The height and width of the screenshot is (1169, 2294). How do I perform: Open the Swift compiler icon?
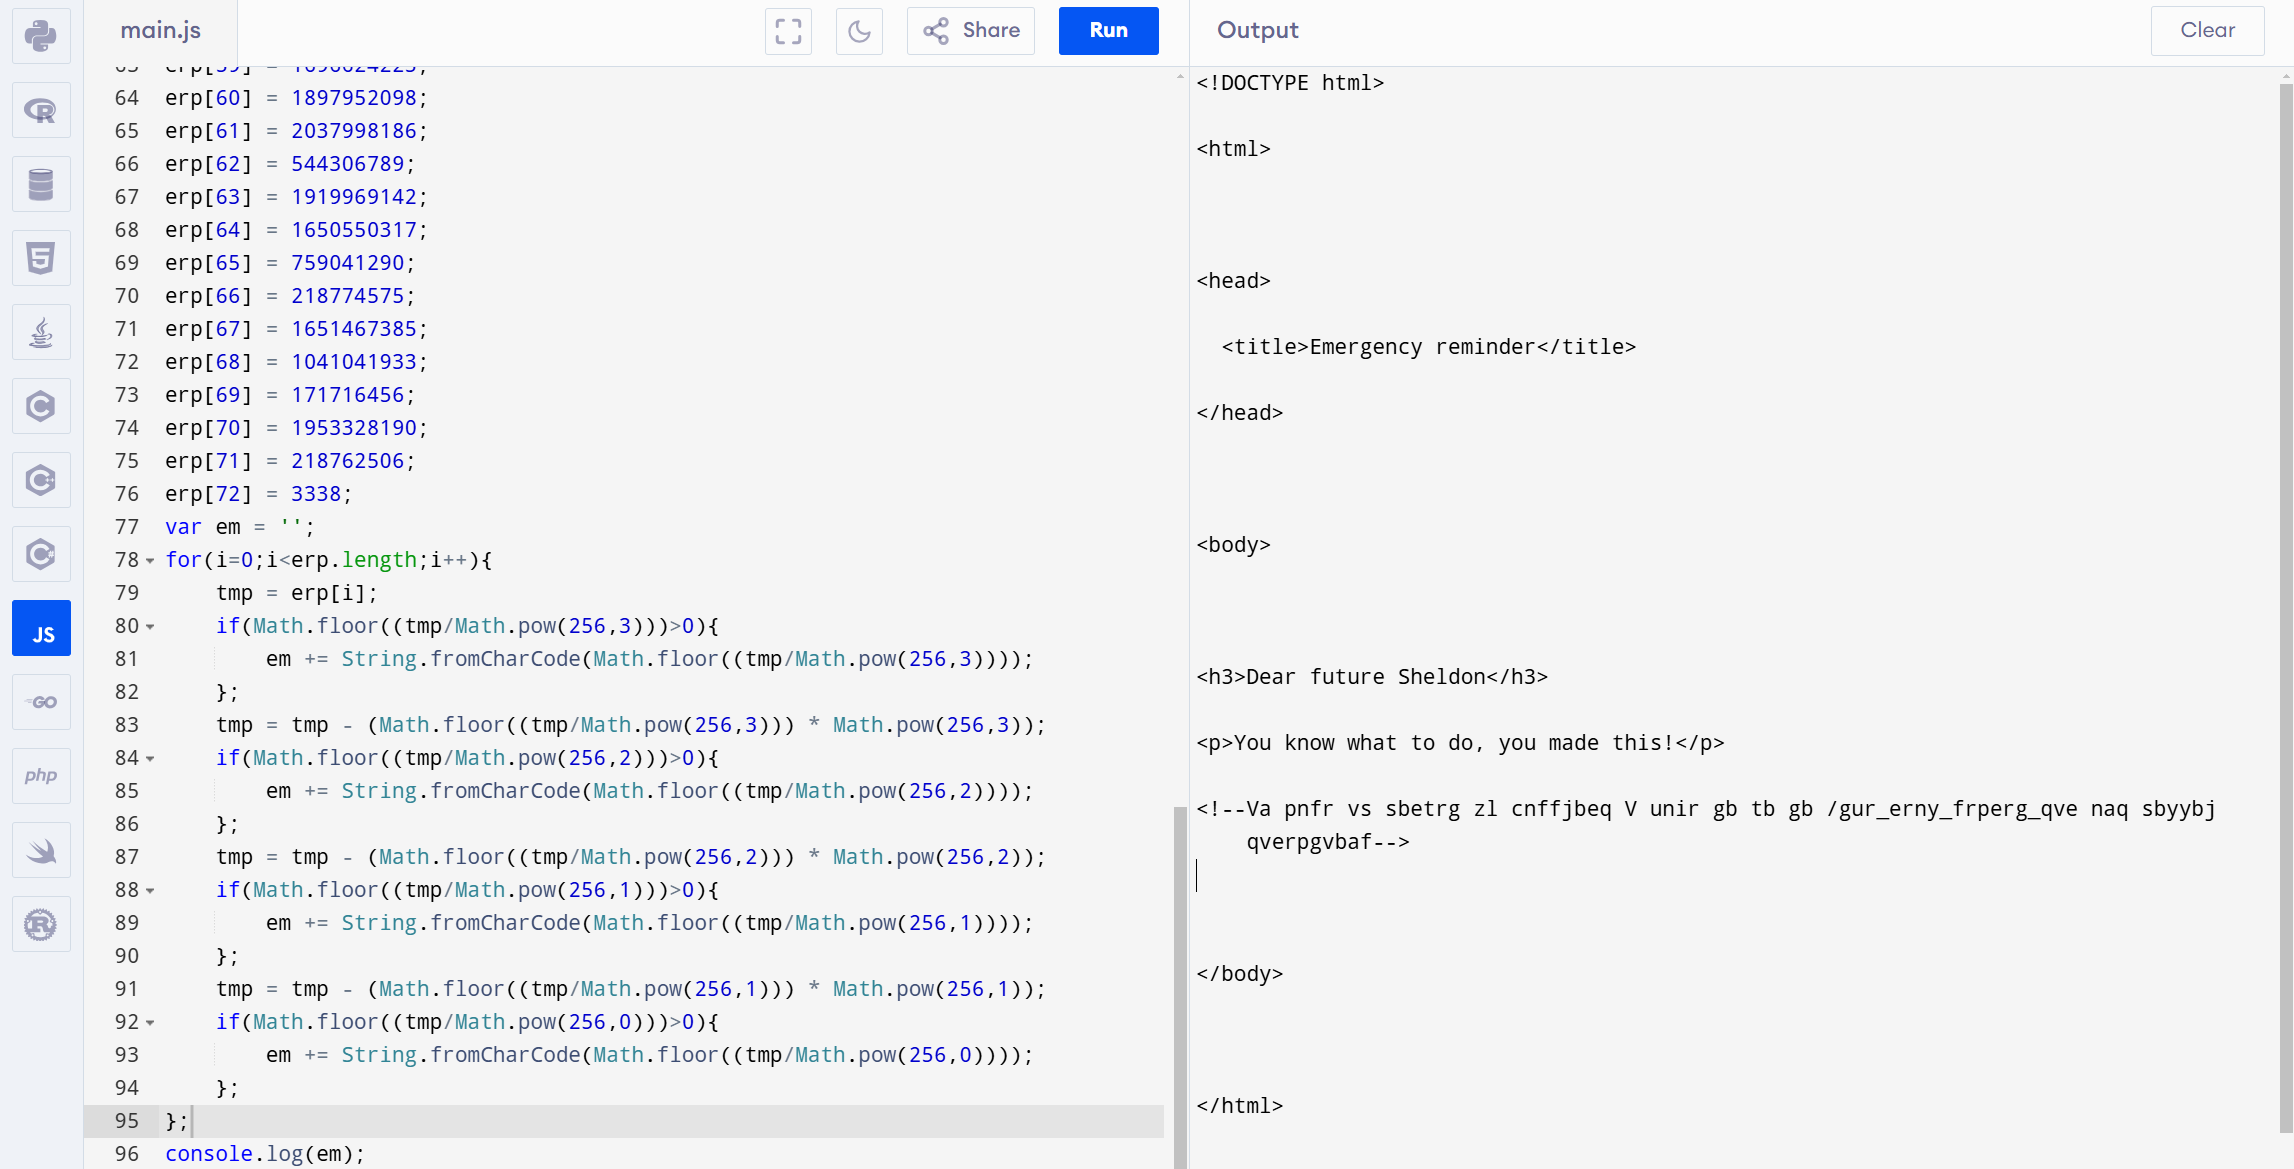tap(41, 850)
